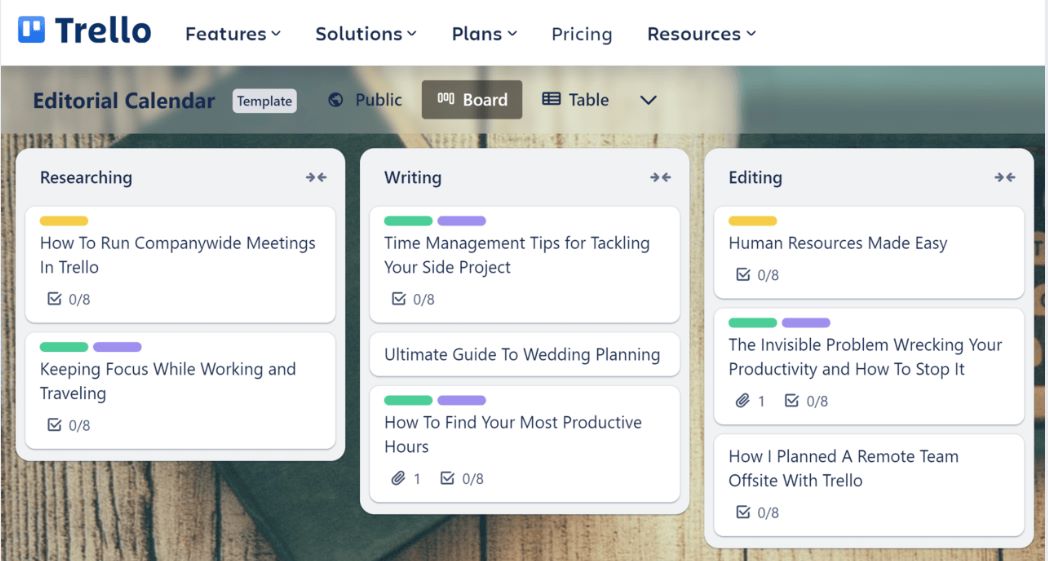
Task: Click the Researching list title
Action: coord(86,178)
